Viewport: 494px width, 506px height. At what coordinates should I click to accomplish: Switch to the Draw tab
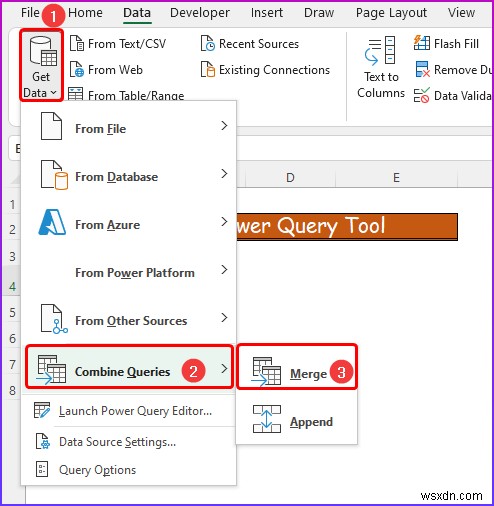click(x=319, y=13)
